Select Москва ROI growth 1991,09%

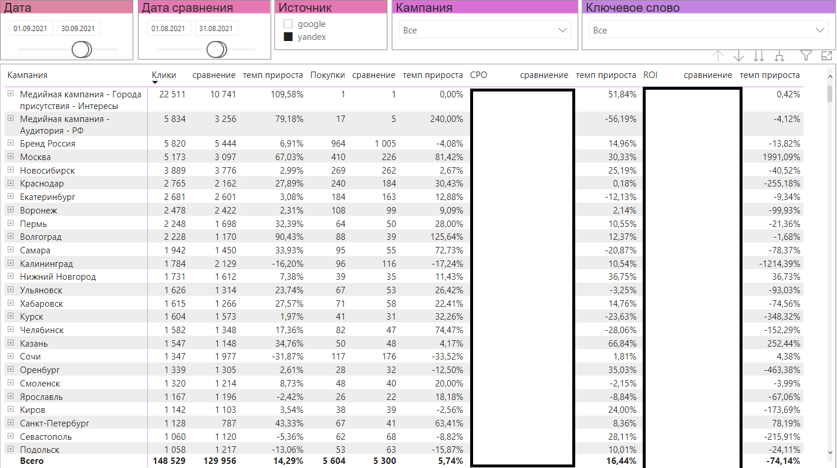point(781,157)
